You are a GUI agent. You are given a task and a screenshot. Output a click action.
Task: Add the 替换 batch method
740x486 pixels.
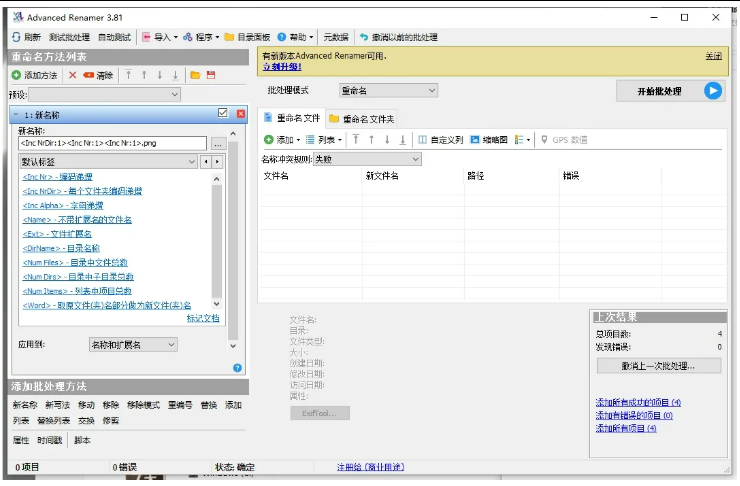click(209, 405)
